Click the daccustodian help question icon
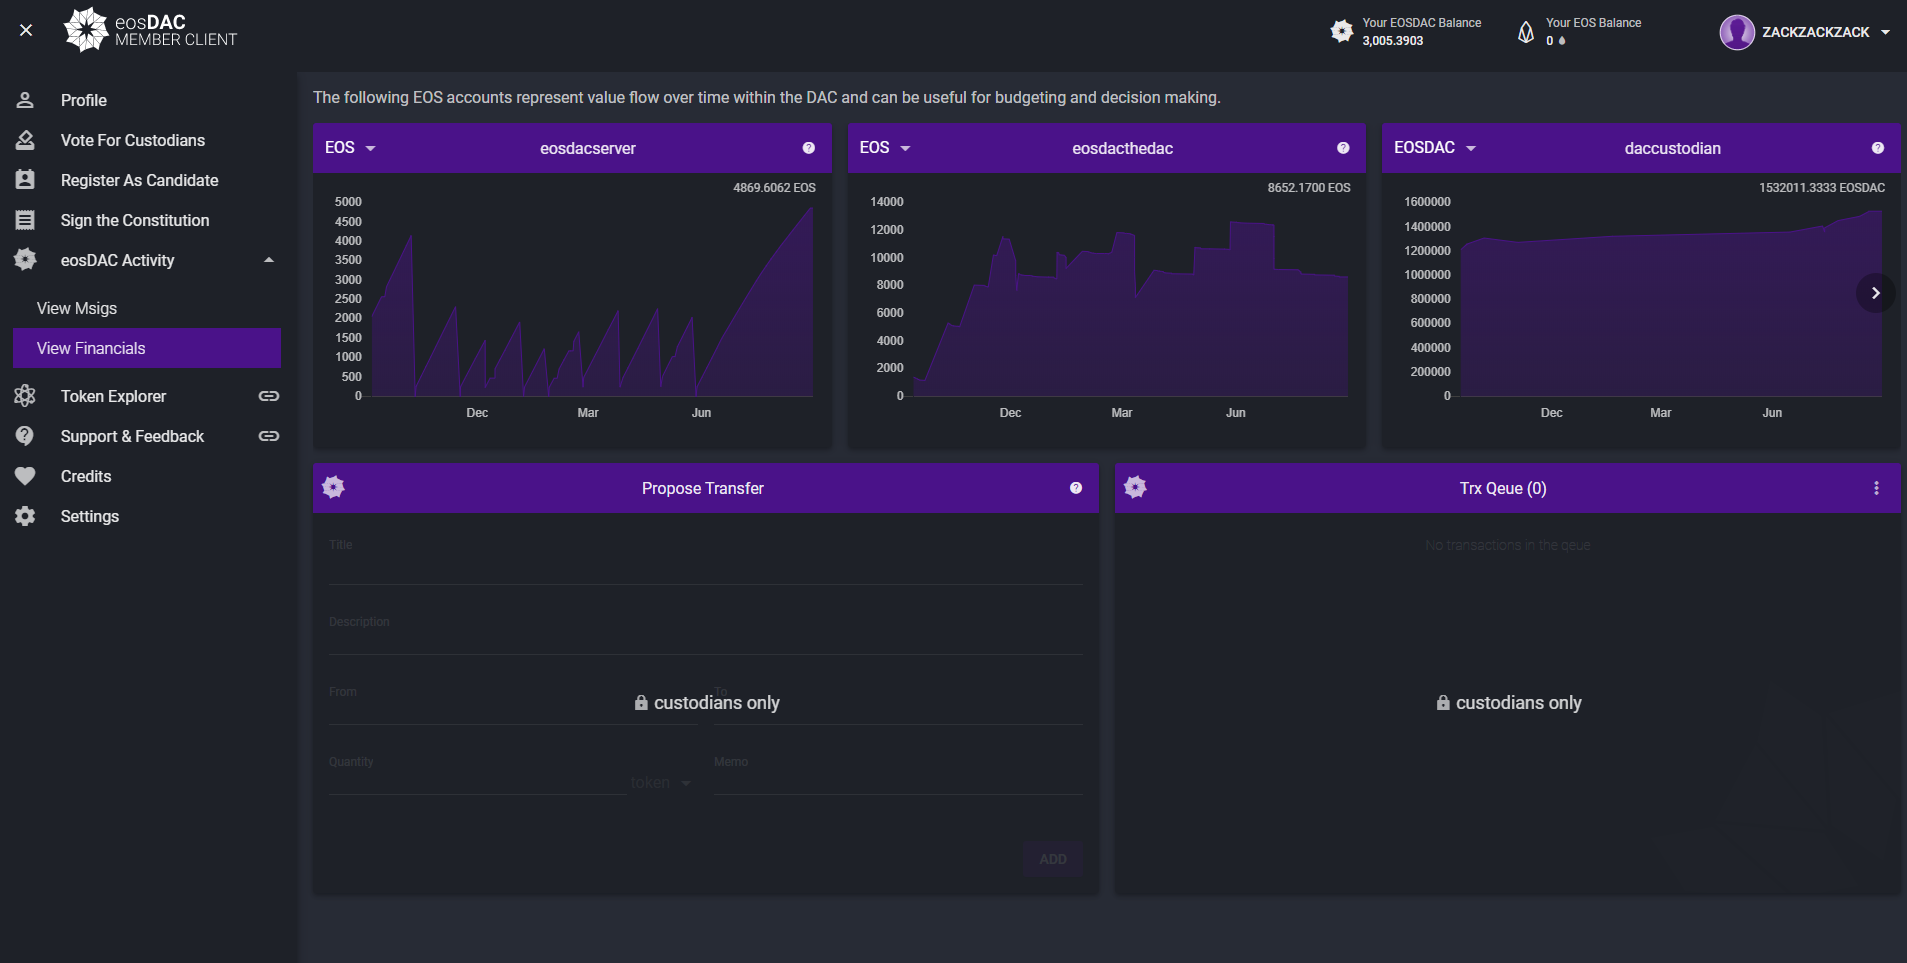This screenshot has height=963, width=1907. [x=1878, y=148]
